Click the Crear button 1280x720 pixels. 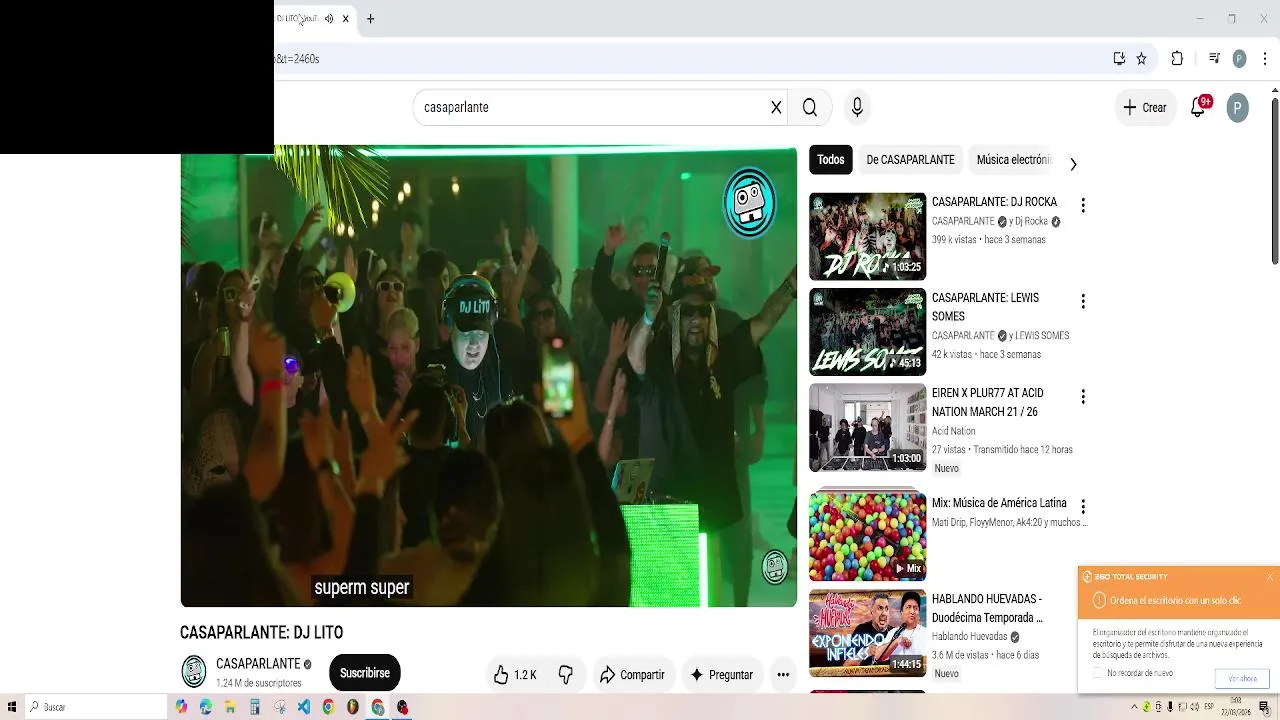(1145, 107)
